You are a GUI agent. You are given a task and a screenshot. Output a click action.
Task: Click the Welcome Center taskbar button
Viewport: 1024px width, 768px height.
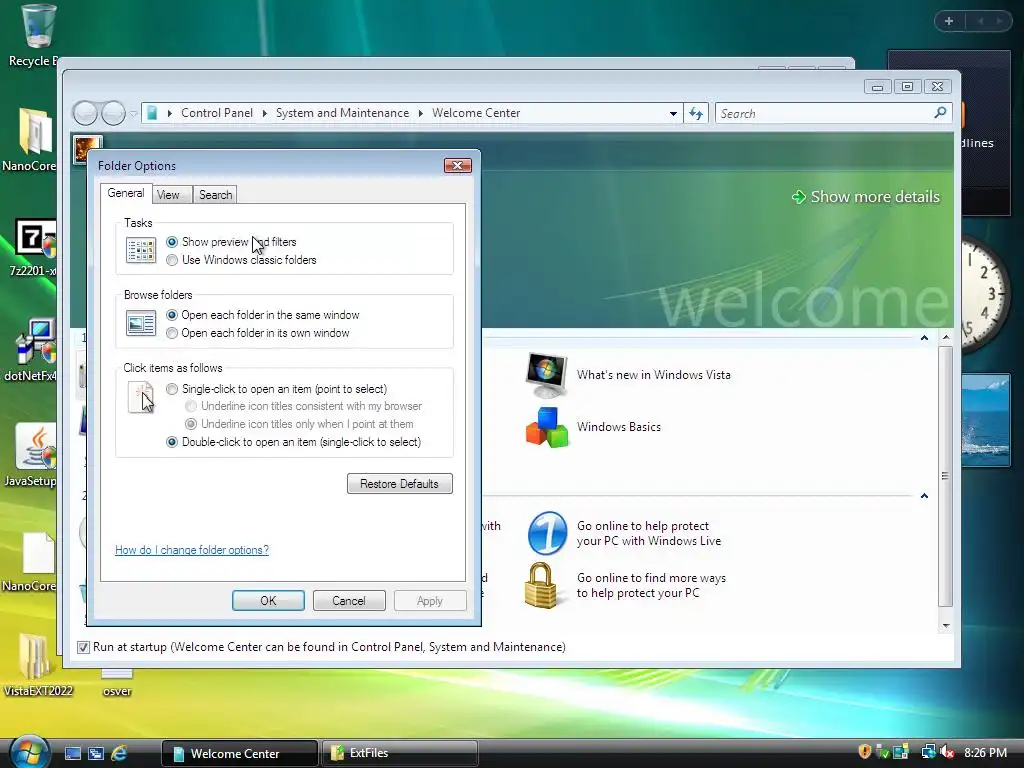click(x=239, y=753)
